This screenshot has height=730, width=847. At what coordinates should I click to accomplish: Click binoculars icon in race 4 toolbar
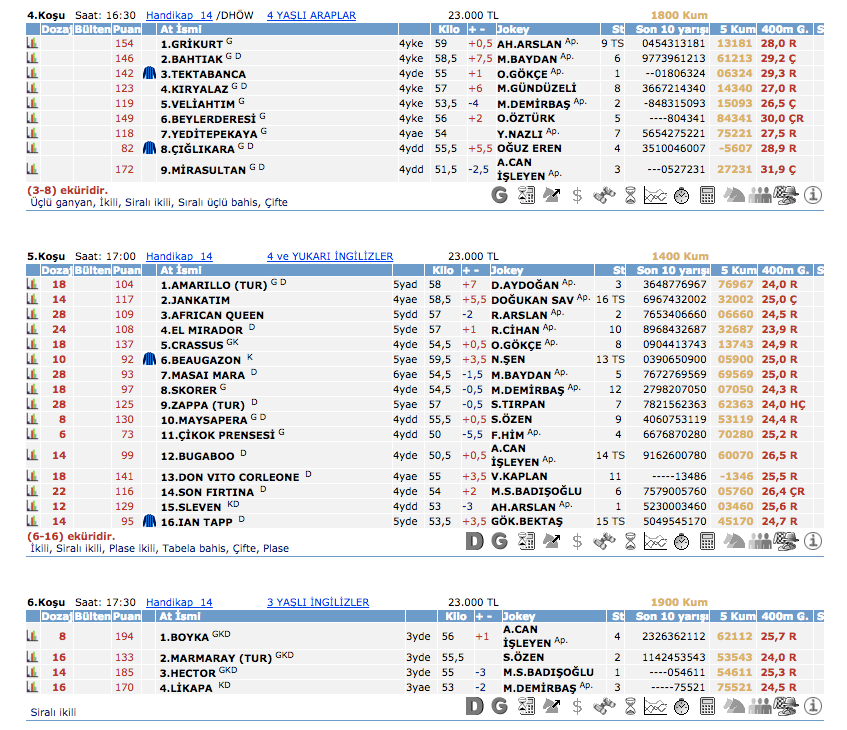(x=603, y=195)
